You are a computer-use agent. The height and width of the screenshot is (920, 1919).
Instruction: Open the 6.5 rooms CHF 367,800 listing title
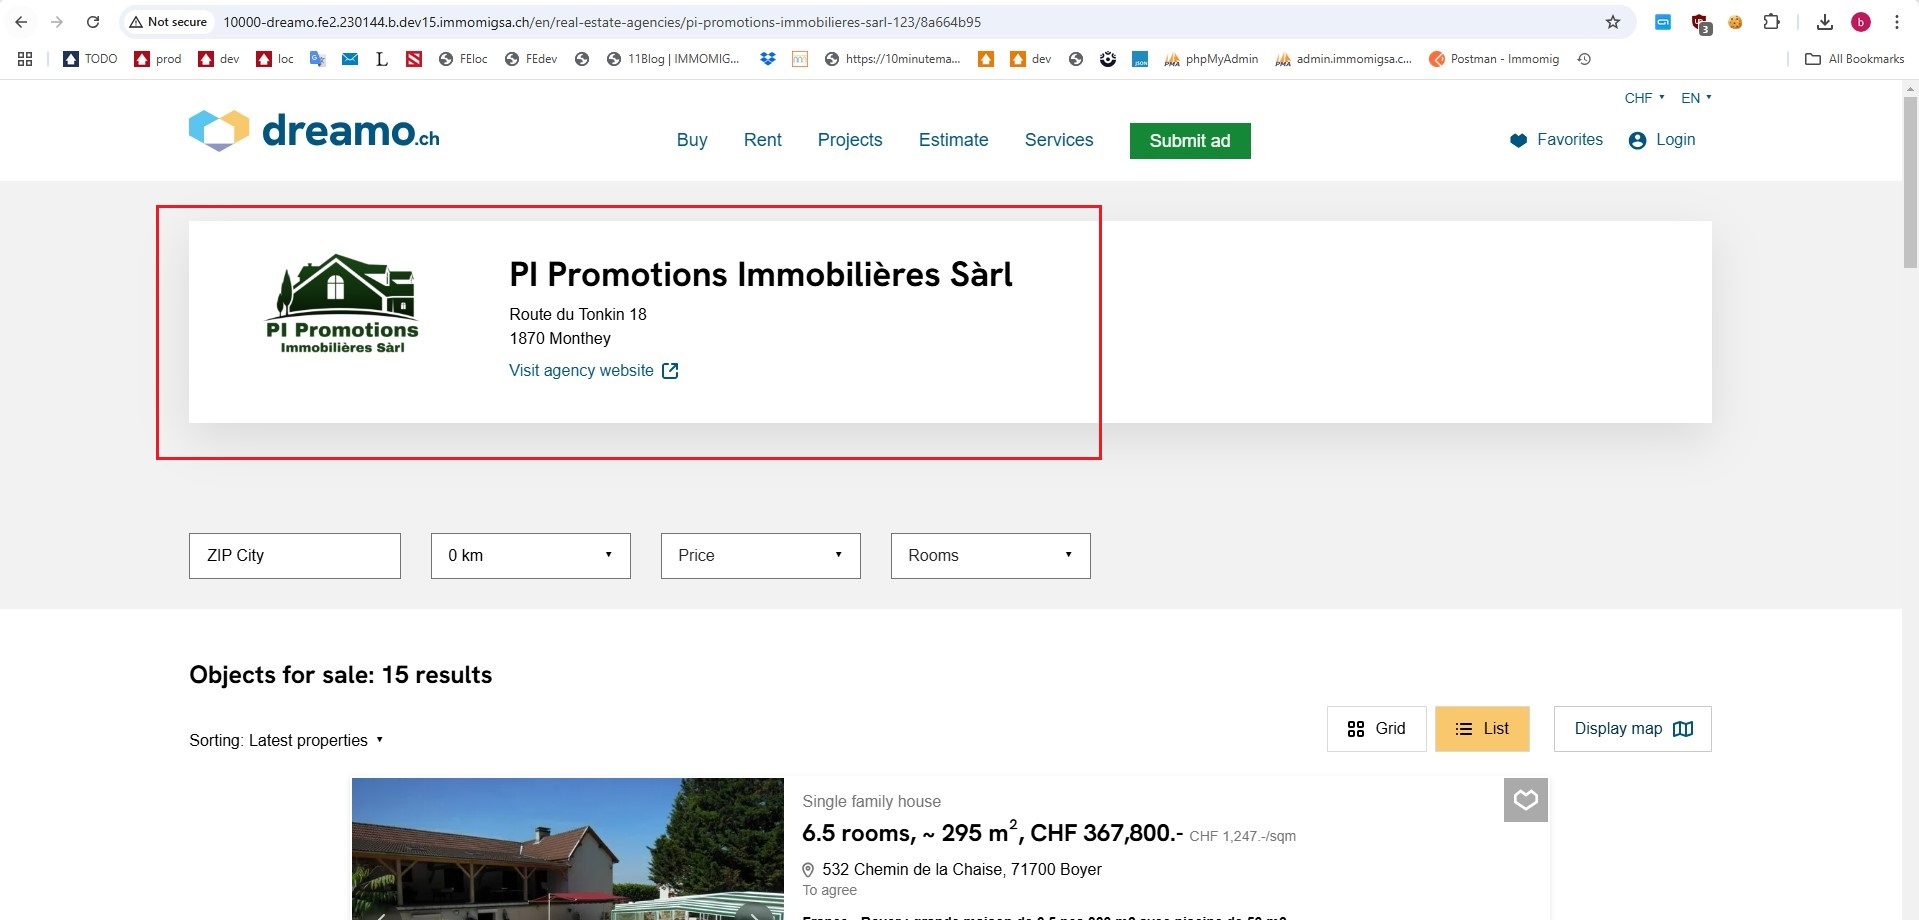992,833
